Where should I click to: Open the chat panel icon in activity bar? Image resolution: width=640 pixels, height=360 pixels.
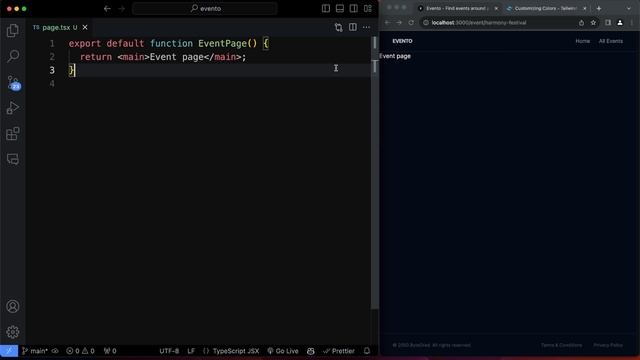pyautogui.click(x=13, y=159)
